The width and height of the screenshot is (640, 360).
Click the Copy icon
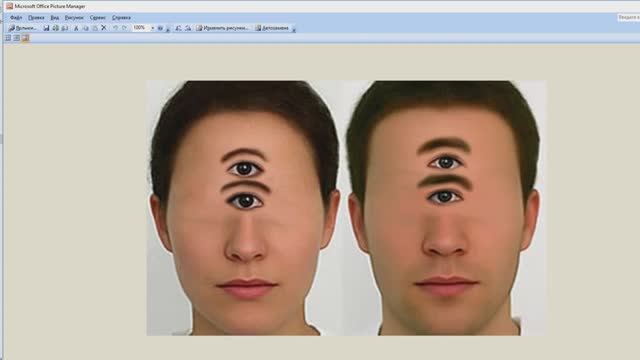85,28
